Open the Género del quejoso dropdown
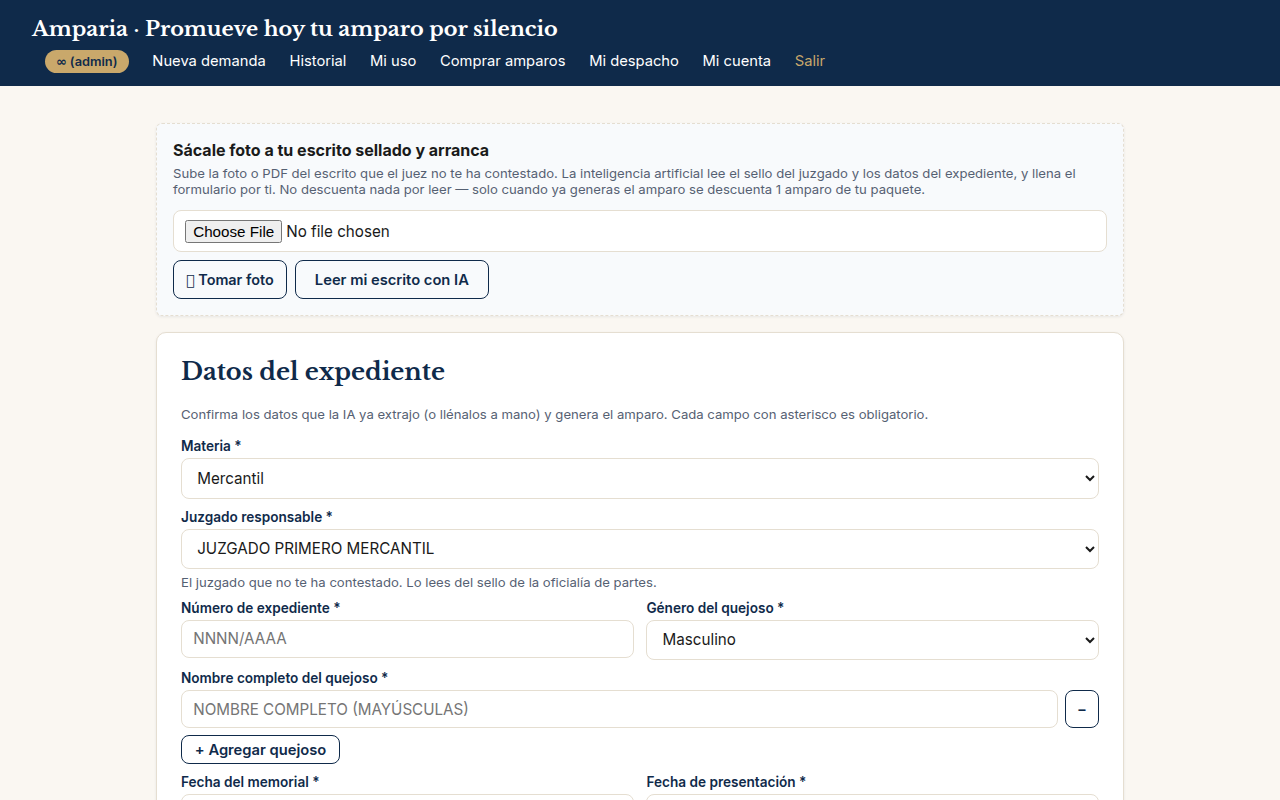 coord(872,640)
